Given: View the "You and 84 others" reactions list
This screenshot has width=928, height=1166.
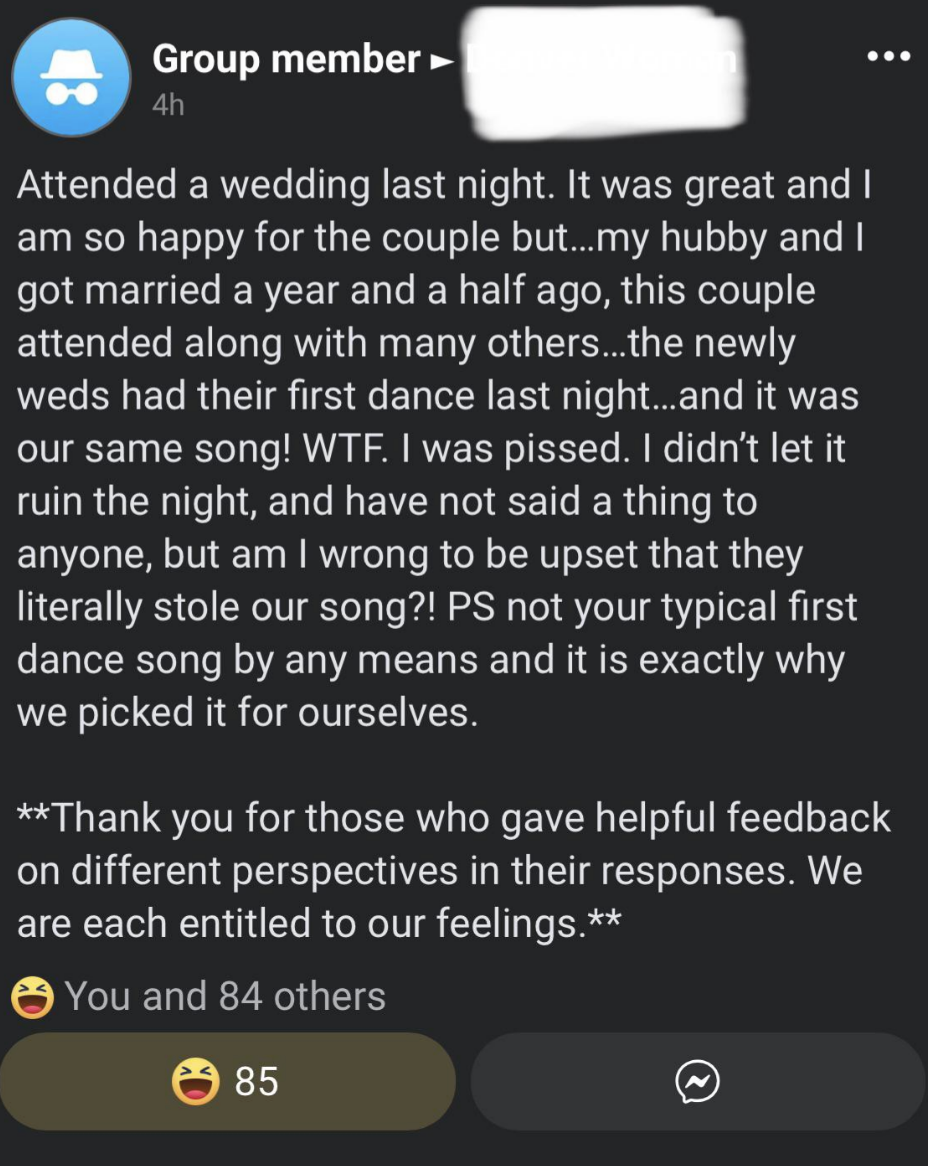Looking at the screenshot, I should point(224,996).
